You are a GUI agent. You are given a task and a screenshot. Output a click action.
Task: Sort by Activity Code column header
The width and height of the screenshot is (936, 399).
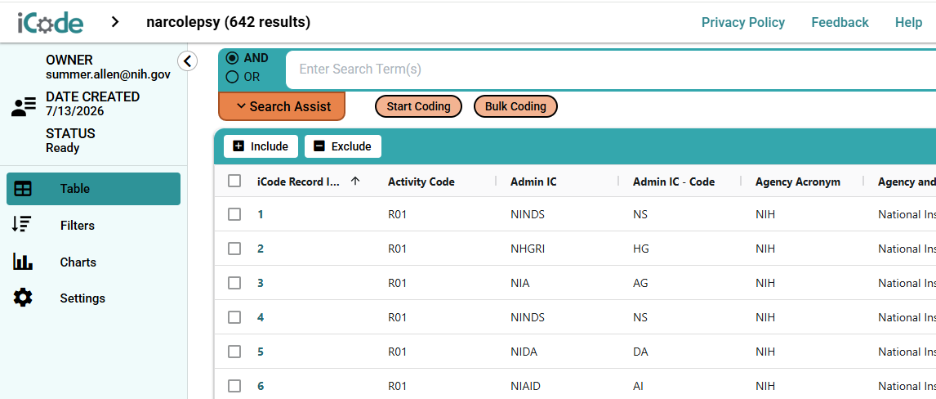pyautogui.click(x=421, y=182)
